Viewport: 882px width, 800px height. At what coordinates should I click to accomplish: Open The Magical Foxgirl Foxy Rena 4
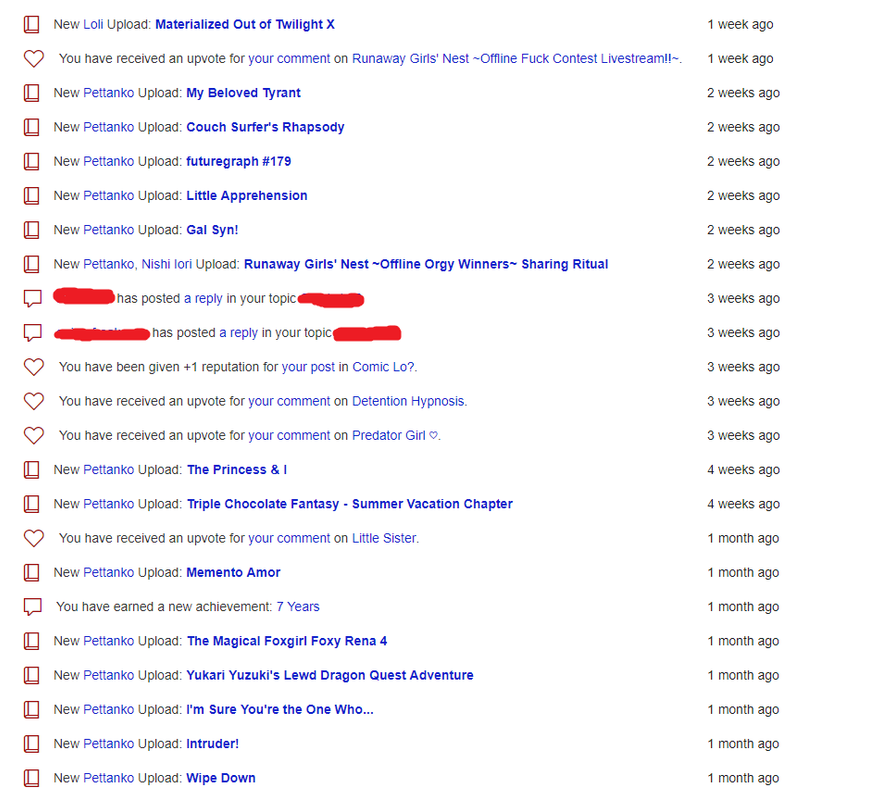pos(287,641)
